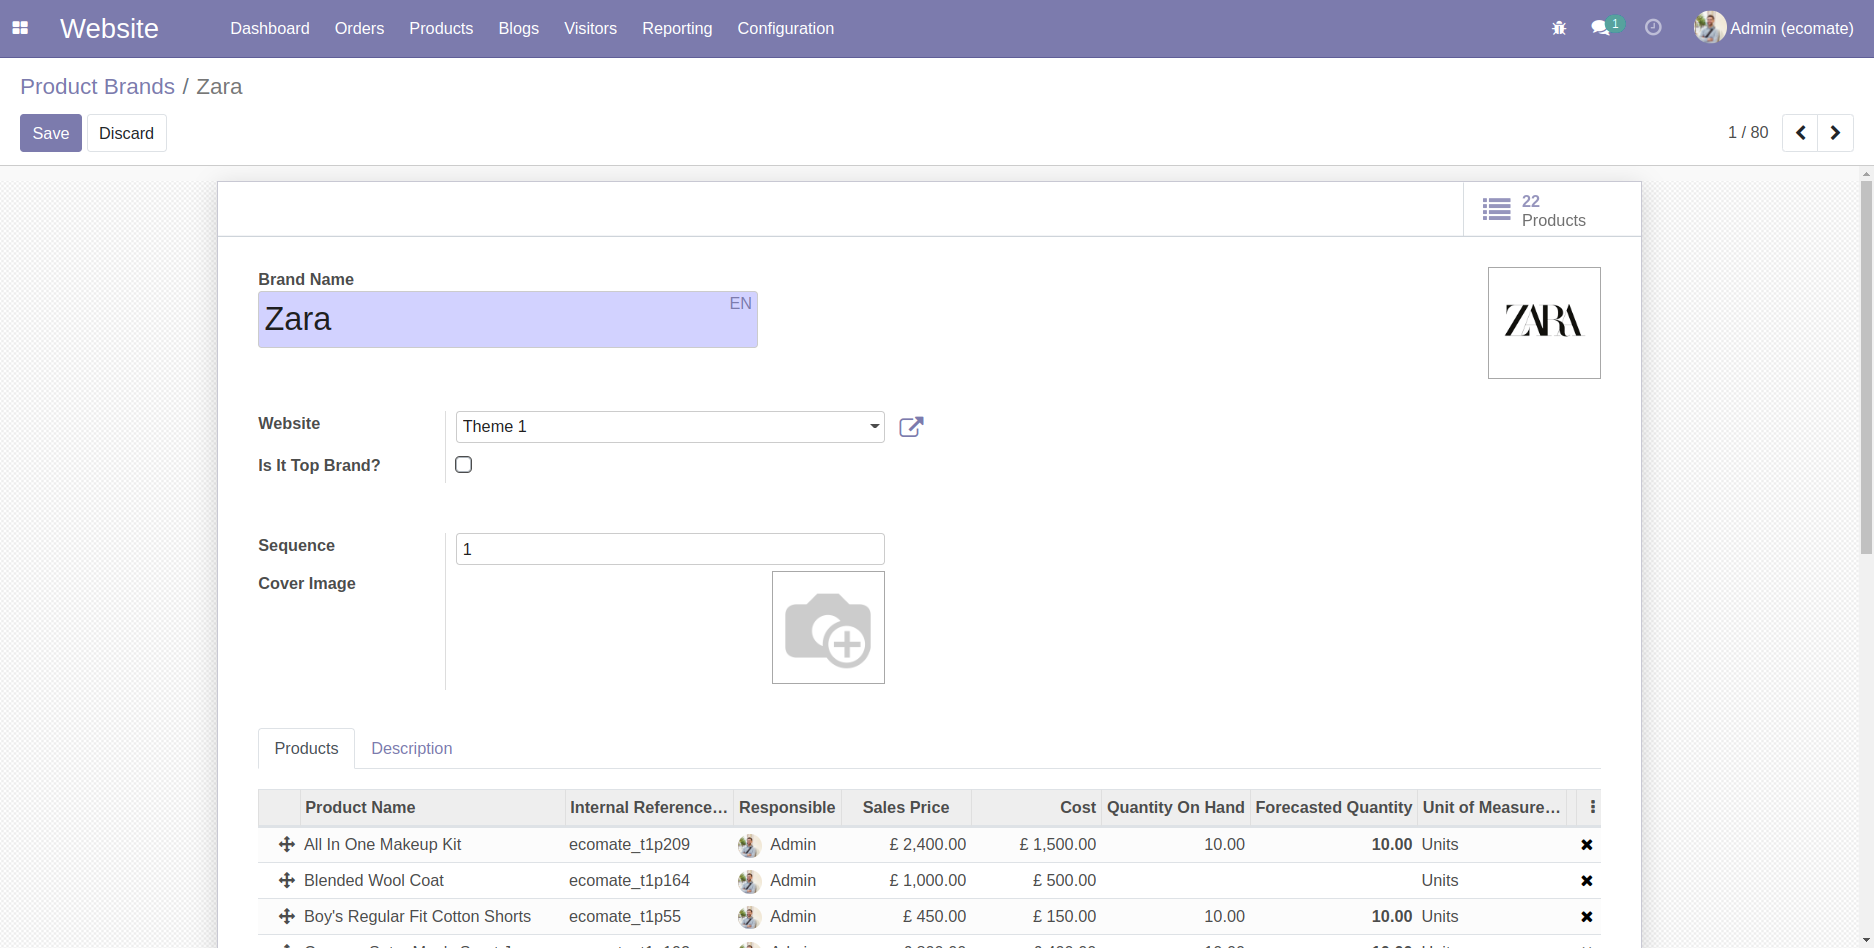Remove the Boy's Regular Fit Cotton Shorts row
This screenshot has width=1874, height=948.
coord(1586,917)
